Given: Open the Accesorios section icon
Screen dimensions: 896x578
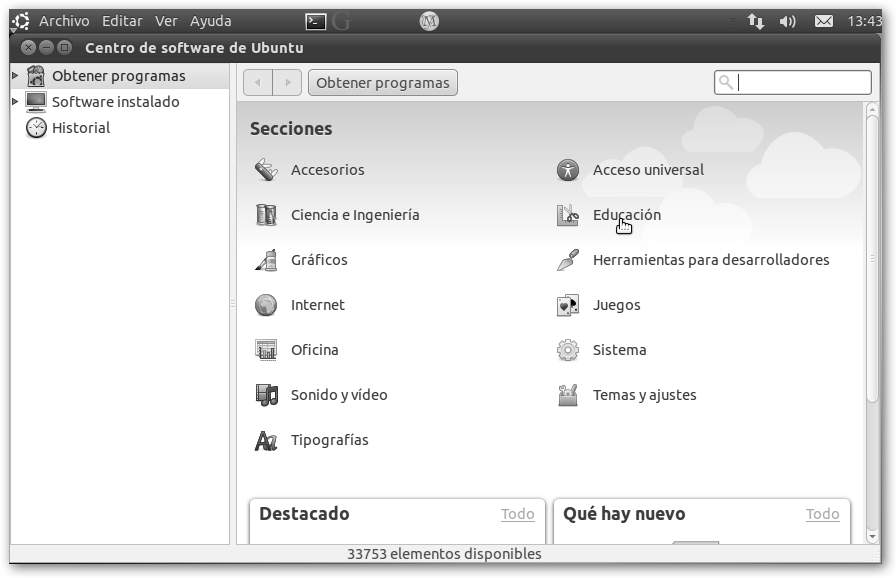Looking at the screenshot, I should click(x=266, y=170).
